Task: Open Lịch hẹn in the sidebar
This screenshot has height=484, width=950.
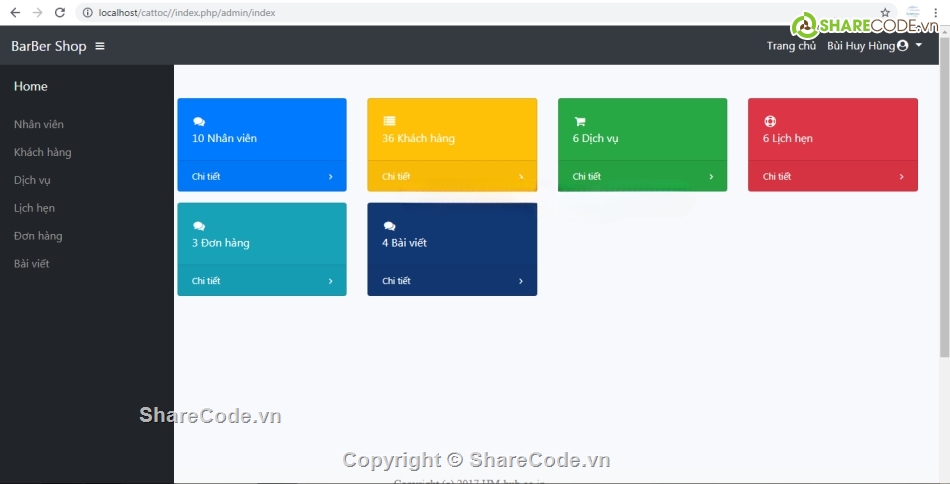Action: pos(34,208)
